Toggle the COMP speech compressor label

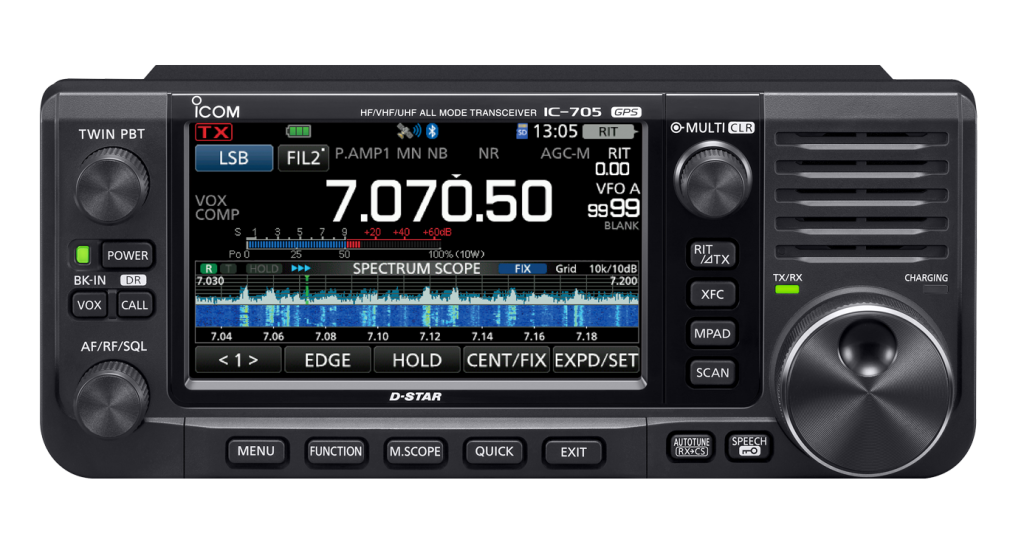coord(217,215)
